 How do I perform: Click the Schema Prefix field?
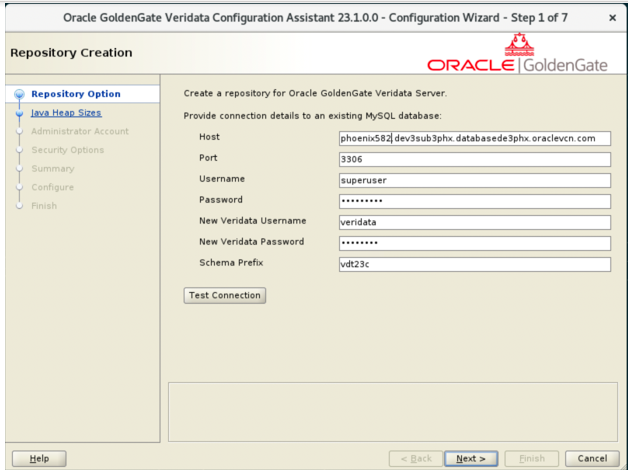coord(475,264)
